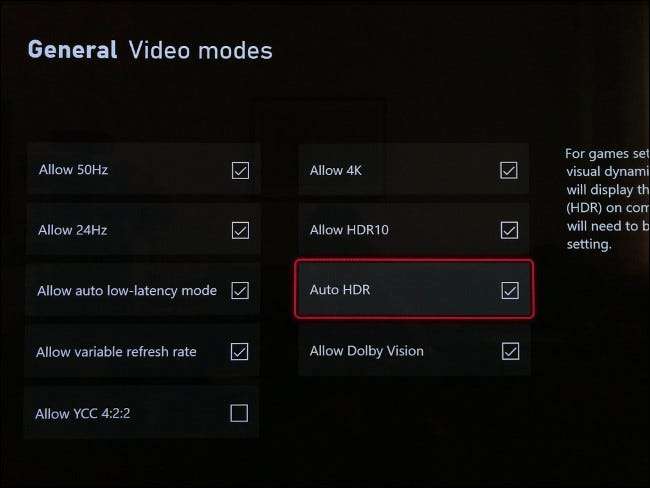Choose the Allow YCC 4:2:2 label

click(x=82, y=413)
